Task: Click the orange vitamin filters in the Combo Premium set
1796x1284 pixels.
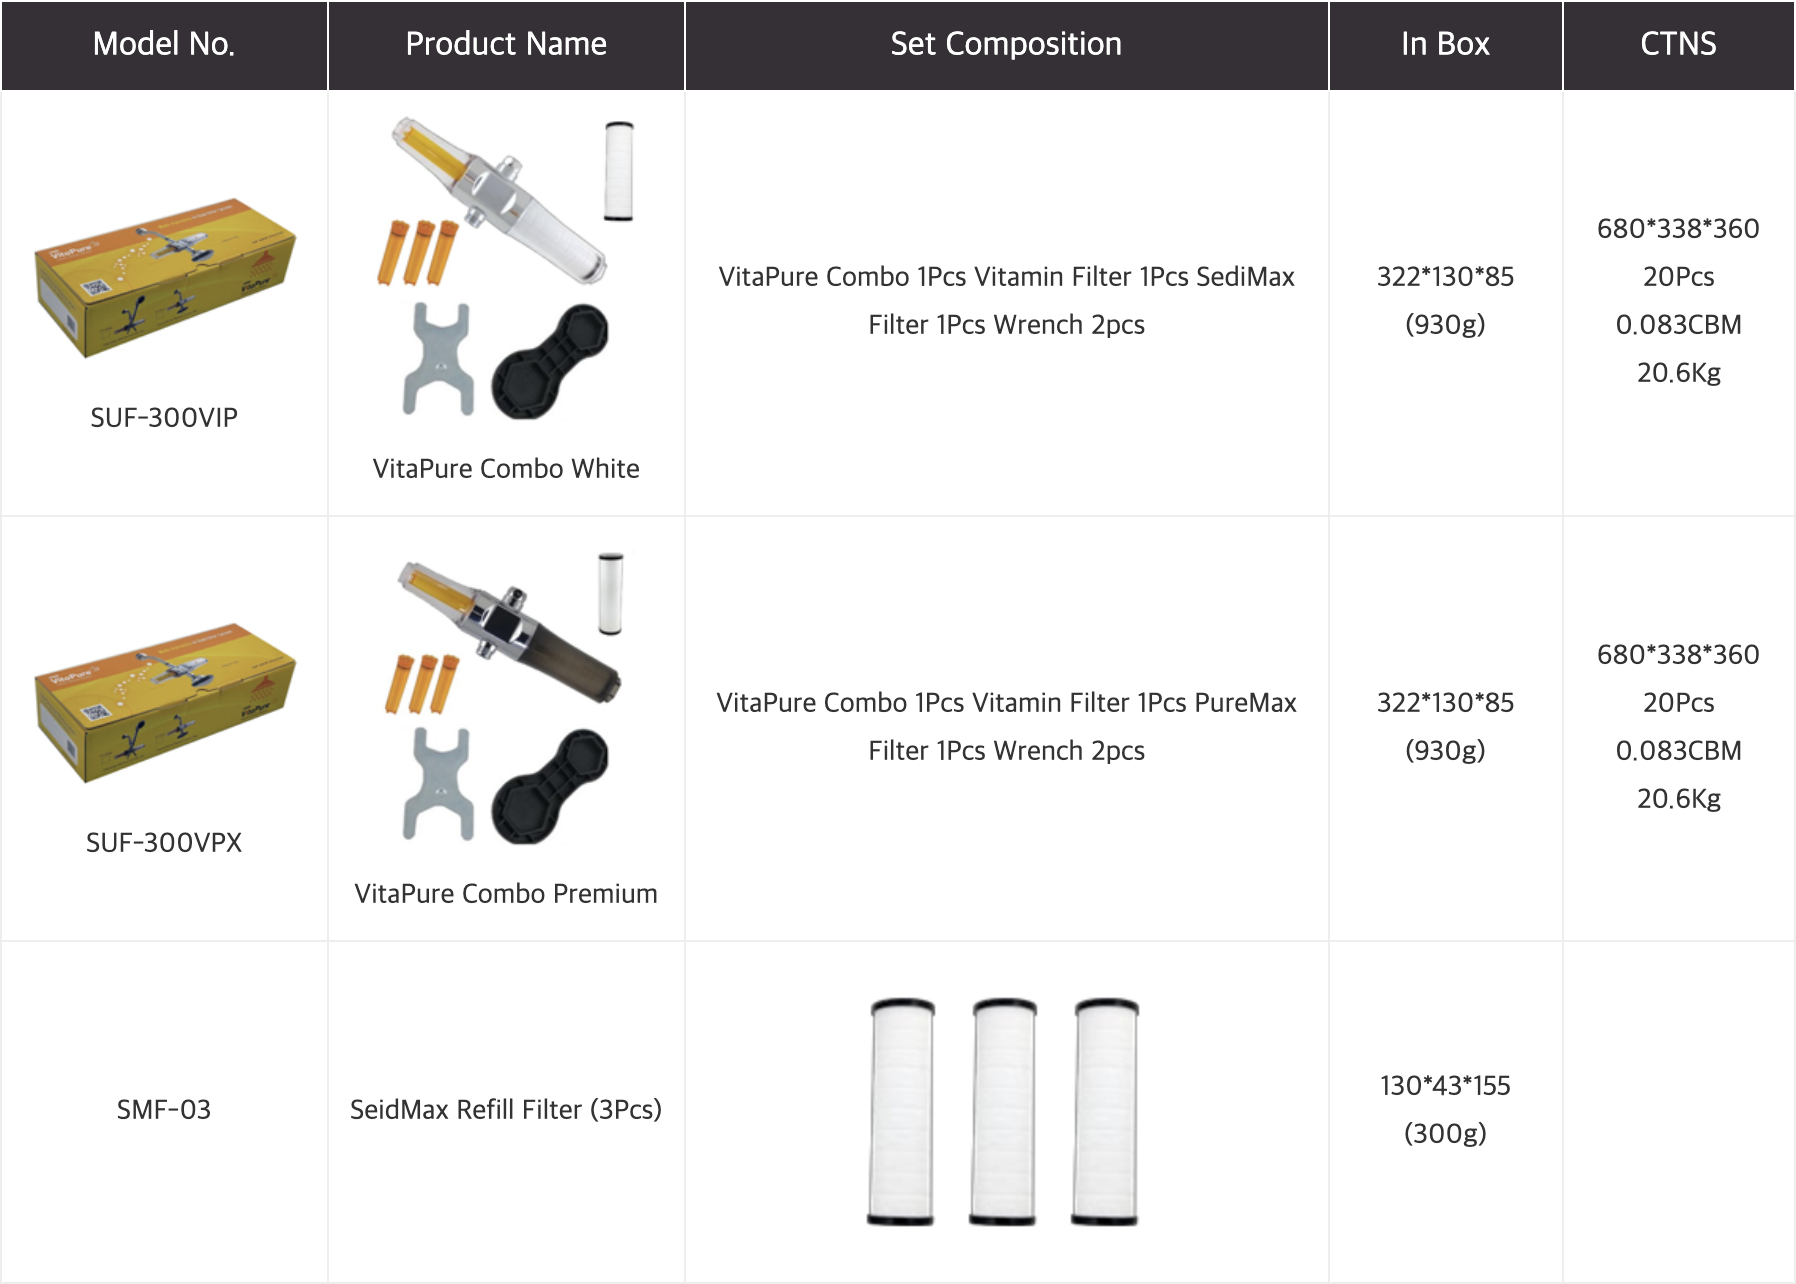Action: click(422, 684)
